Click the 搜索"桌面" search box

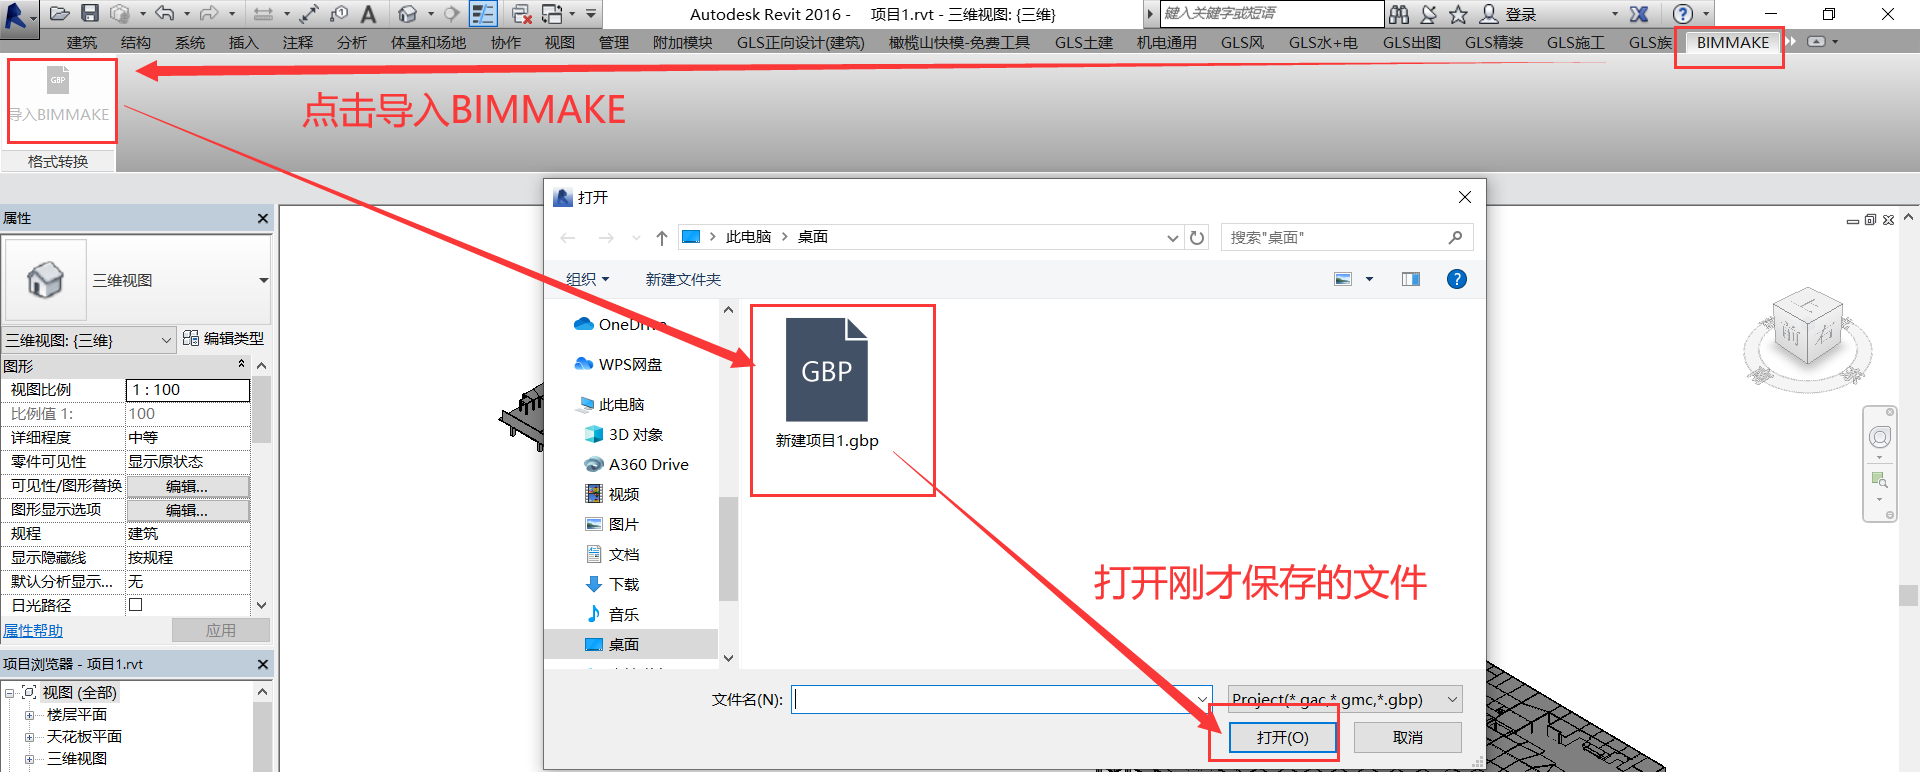pyautogui.click(x=1346, y=237)
